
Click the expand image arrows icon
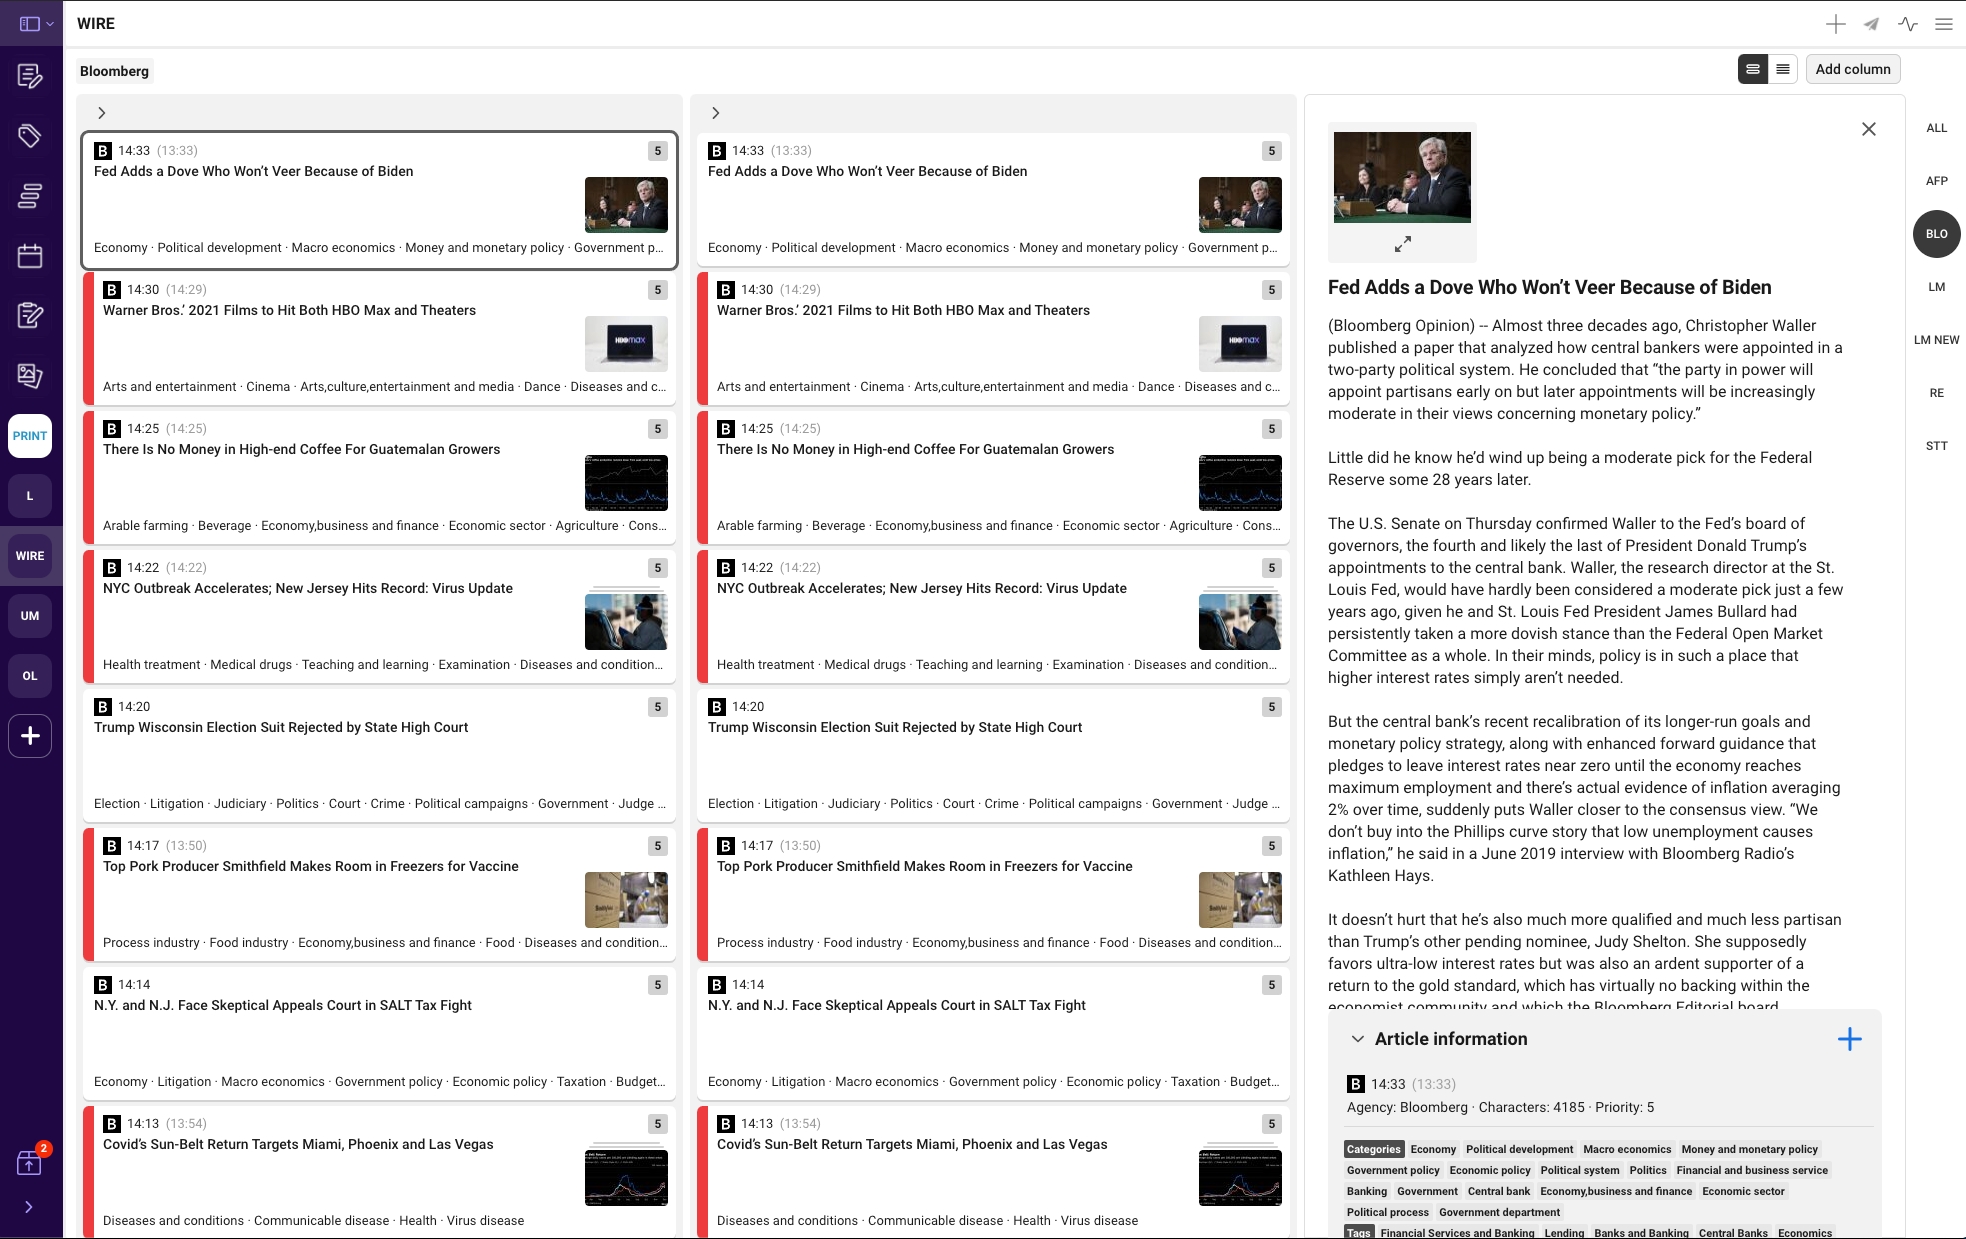tap(1402, 243)
